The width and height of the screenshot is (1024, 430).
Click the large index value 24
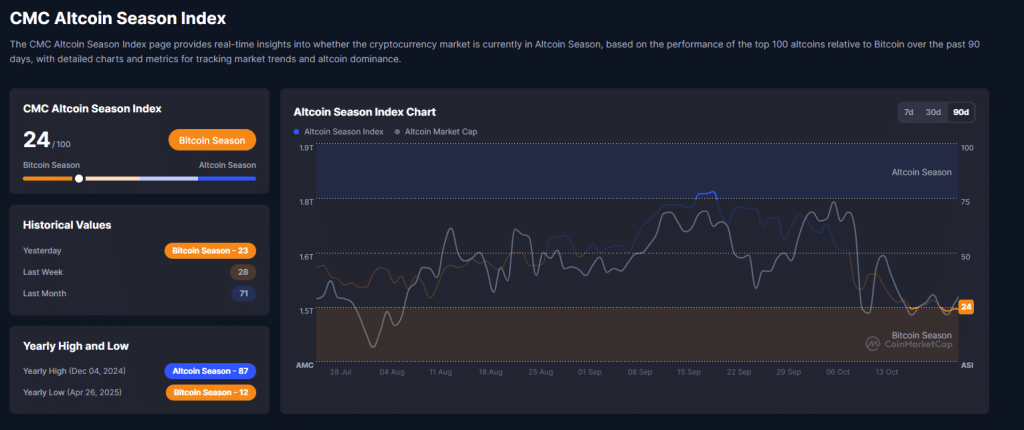[x=37, y=140]
